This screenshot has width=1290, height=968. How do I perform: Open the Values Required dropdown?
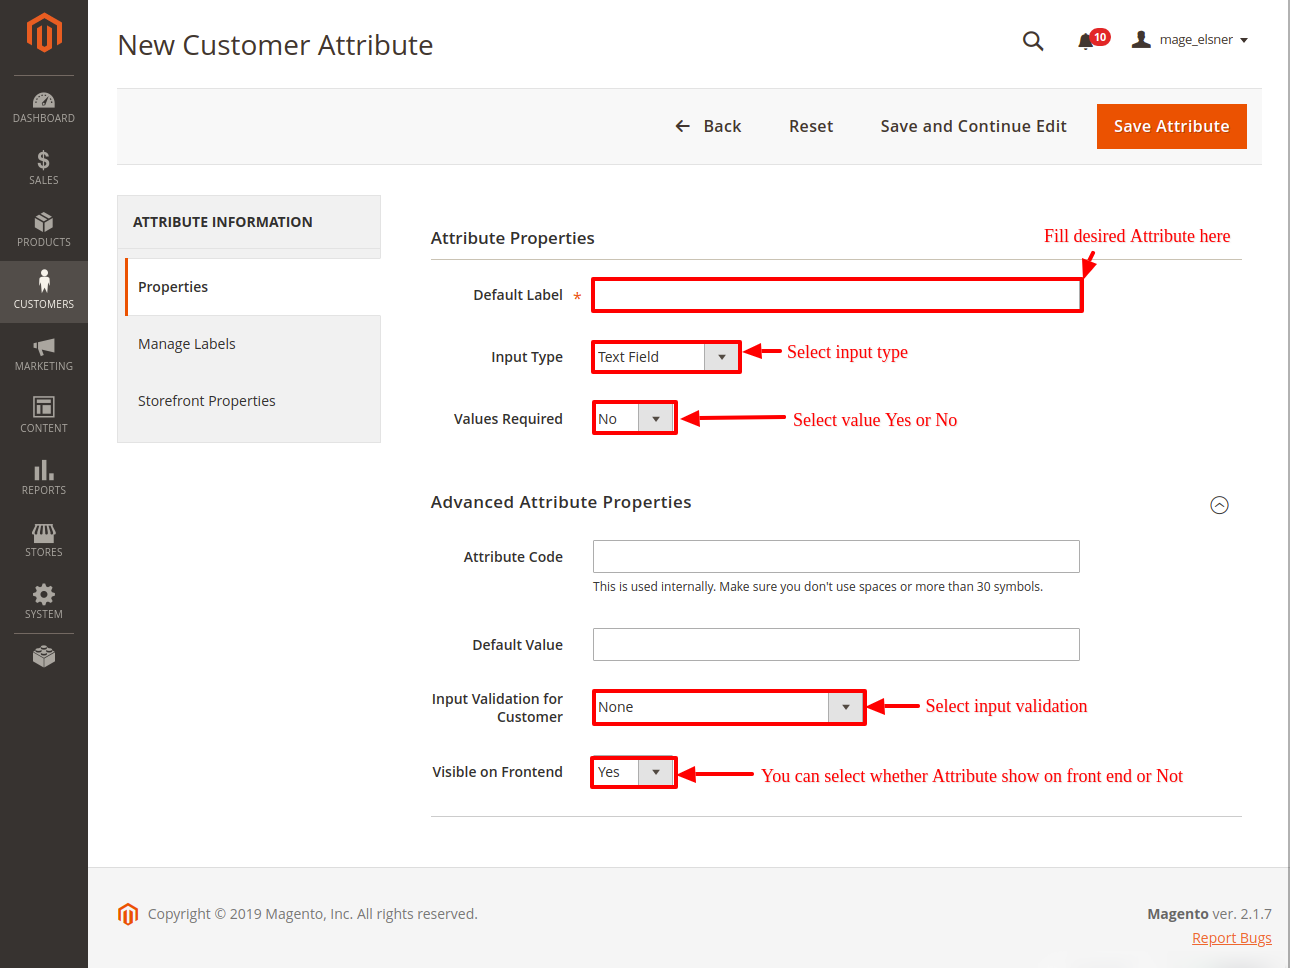coord(634,419)
